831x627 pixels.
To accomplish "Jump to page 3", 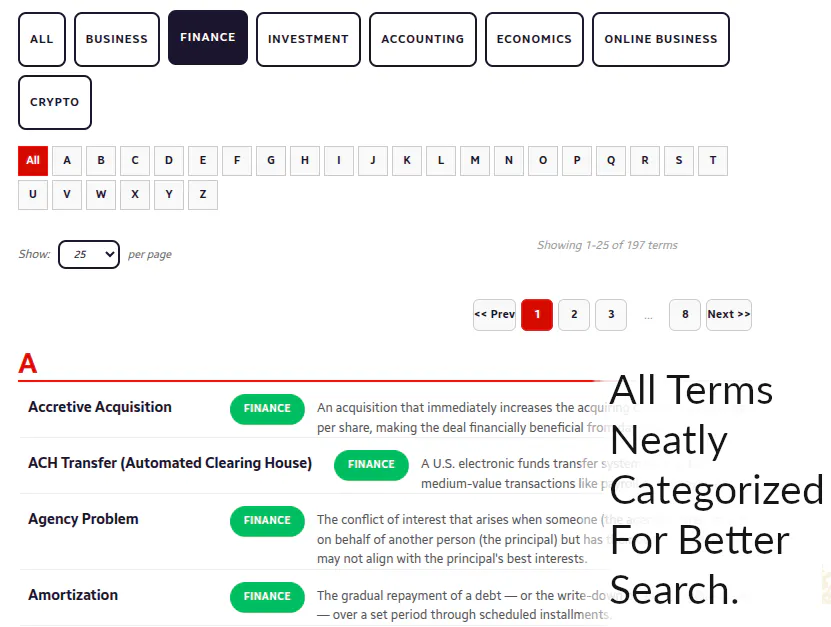I will pos(611,315).
